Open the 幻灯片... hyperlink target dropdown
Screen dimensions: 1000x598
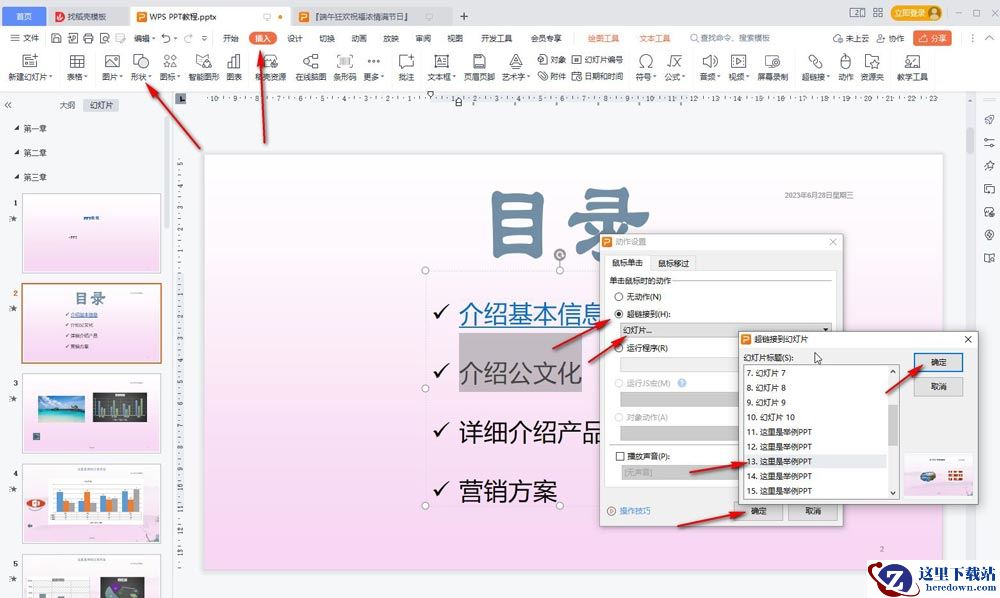click(726, 330)
